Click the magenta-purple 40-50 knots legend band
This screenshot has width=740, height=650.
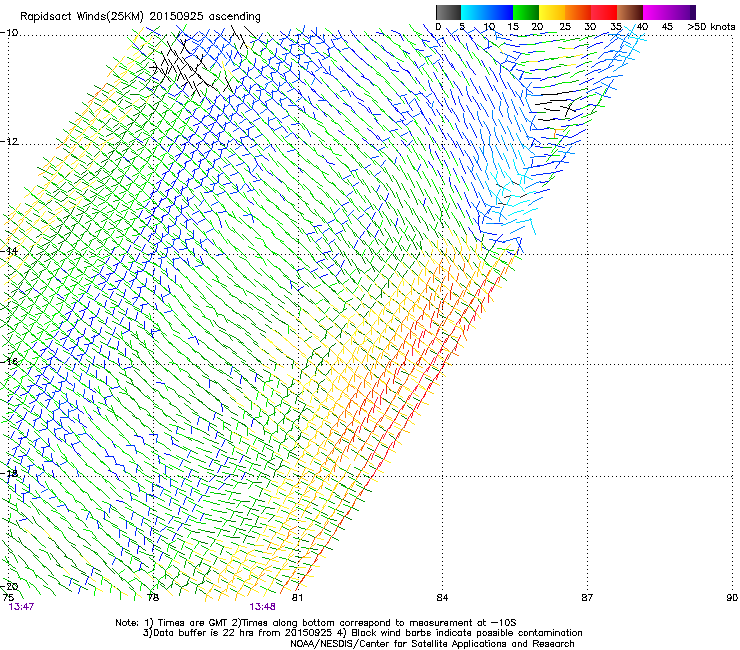click(x=669, y=12)
